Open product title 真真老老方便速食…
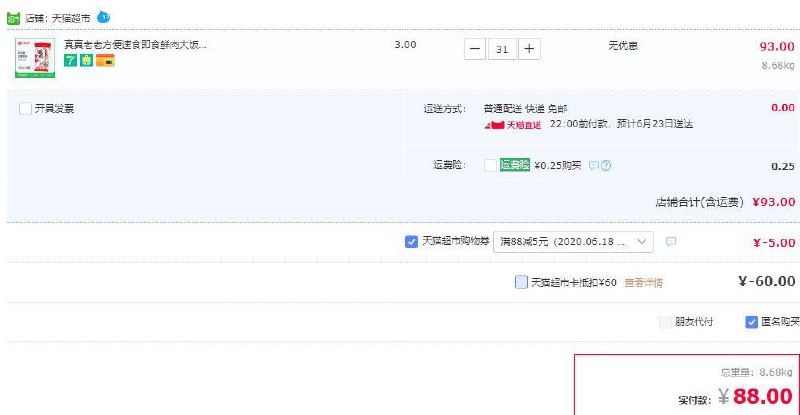Screen dimensions: 800x415 pos(135,45)
